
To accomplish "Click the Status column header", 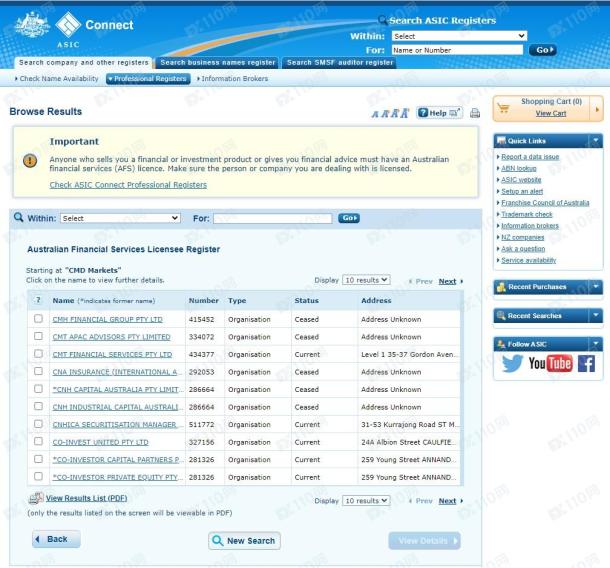I will [306, 300].
